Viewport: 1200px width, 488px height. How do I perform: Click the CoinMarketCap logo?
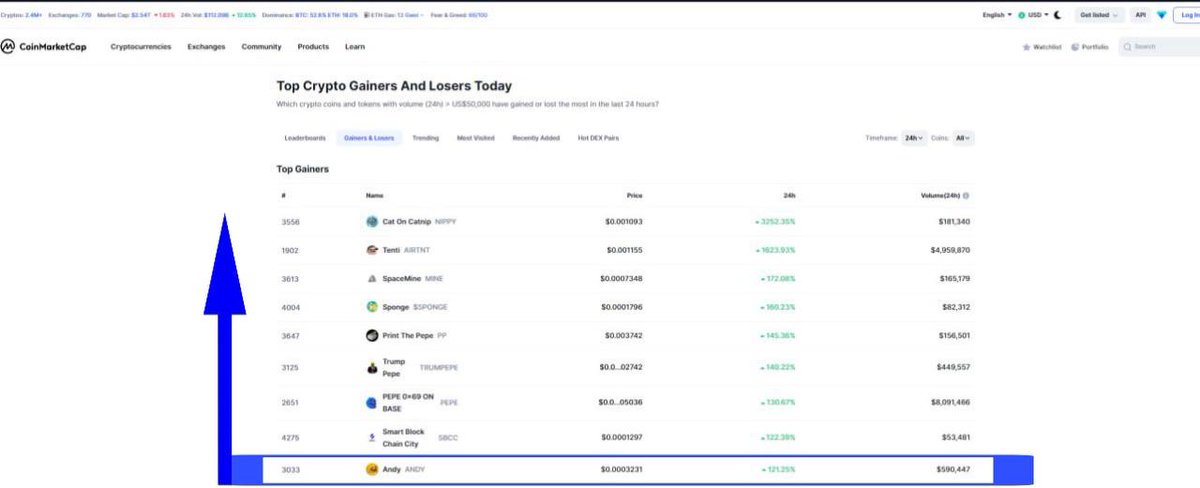(x=43, y=47)
